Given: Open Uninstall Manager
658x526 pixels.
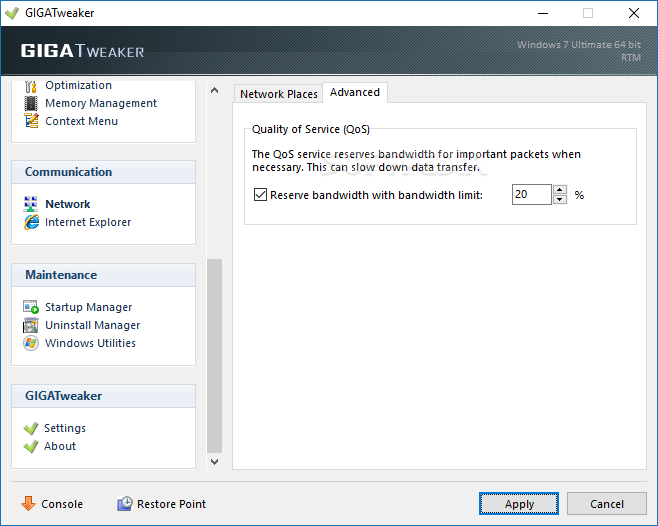Looking at the screenshot, I should [92, 325].
